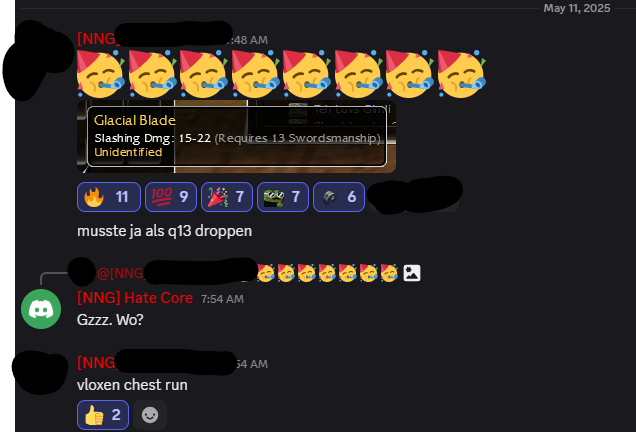Click the May 11, 2025 date divider

pos(576,8)
